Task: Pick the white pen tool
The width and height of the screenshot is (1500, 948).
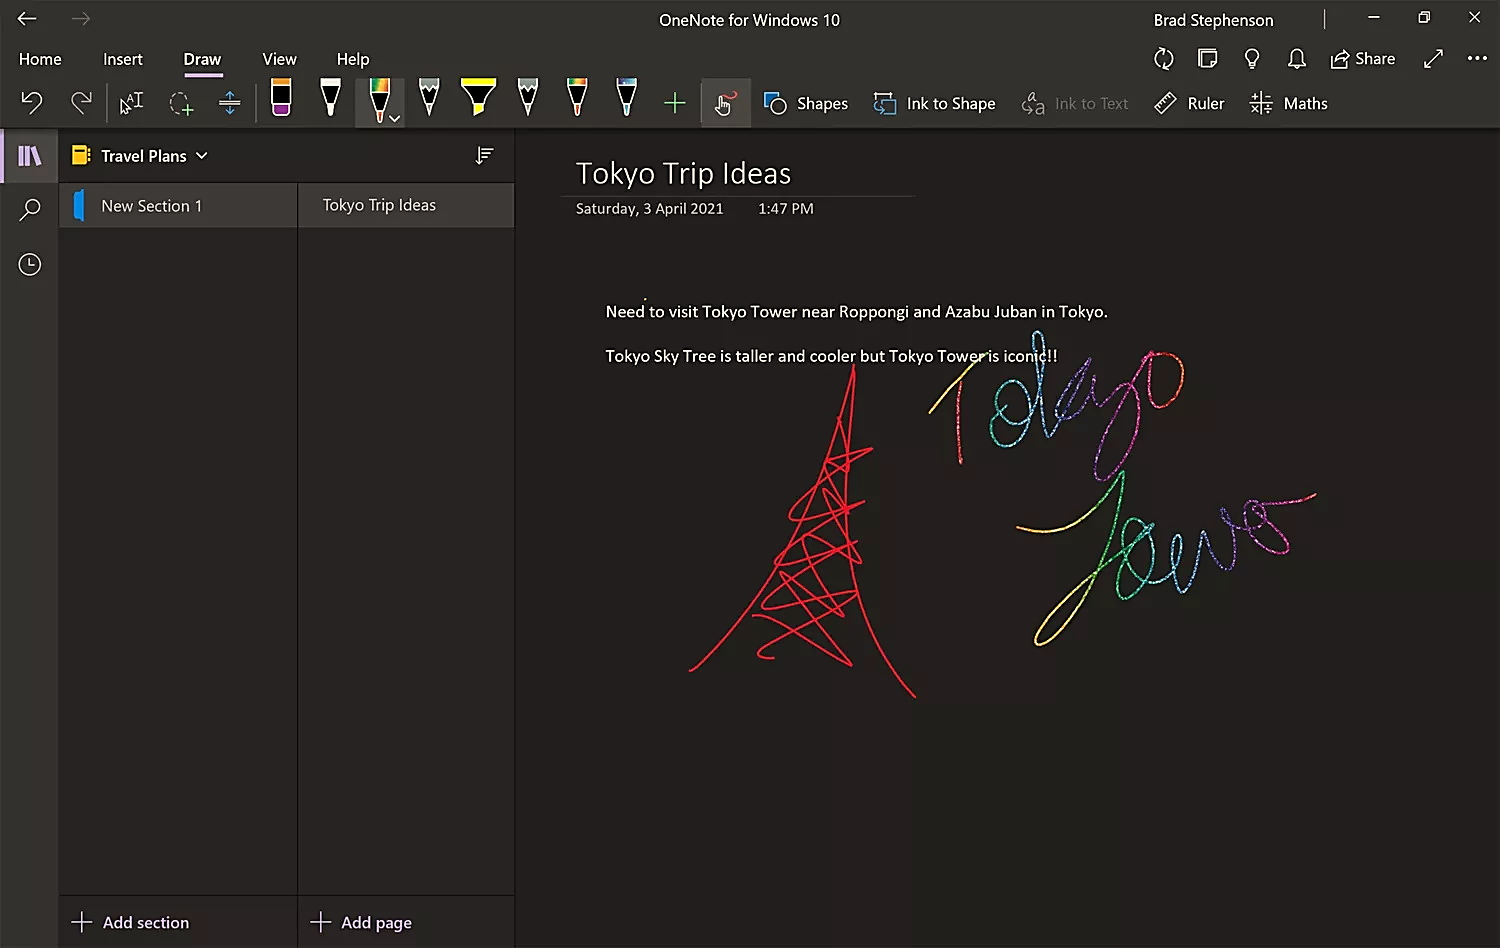Action: [x=330, y=99]
